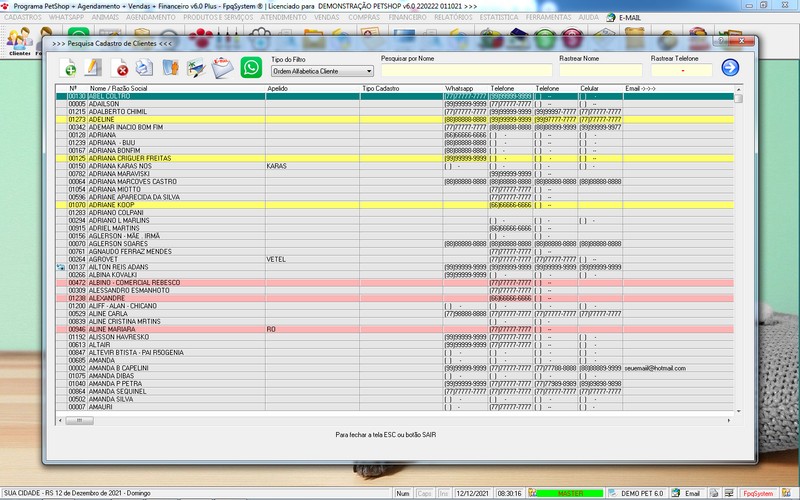The height and width of the screenshot is (500, 800).
Task: Click the Pesquisar por Nome field
Action: click(466, 70)
